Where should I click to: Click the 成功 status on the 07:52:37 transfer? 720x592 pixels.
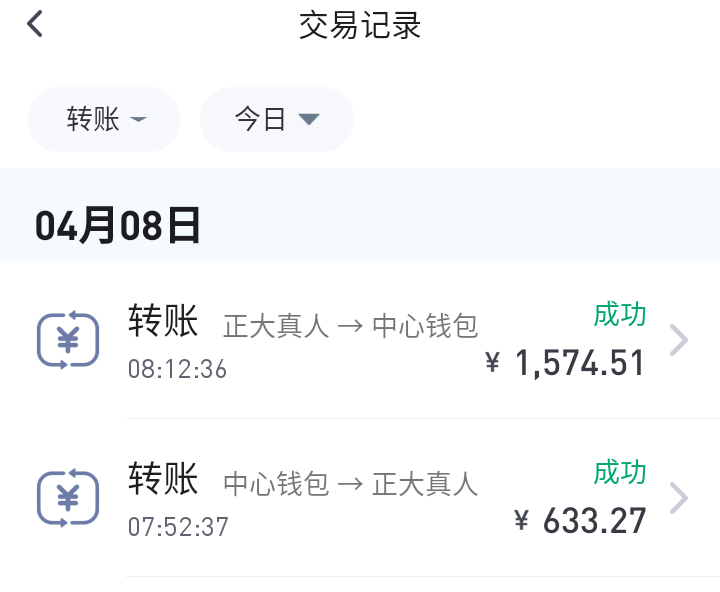pos(620,471)
